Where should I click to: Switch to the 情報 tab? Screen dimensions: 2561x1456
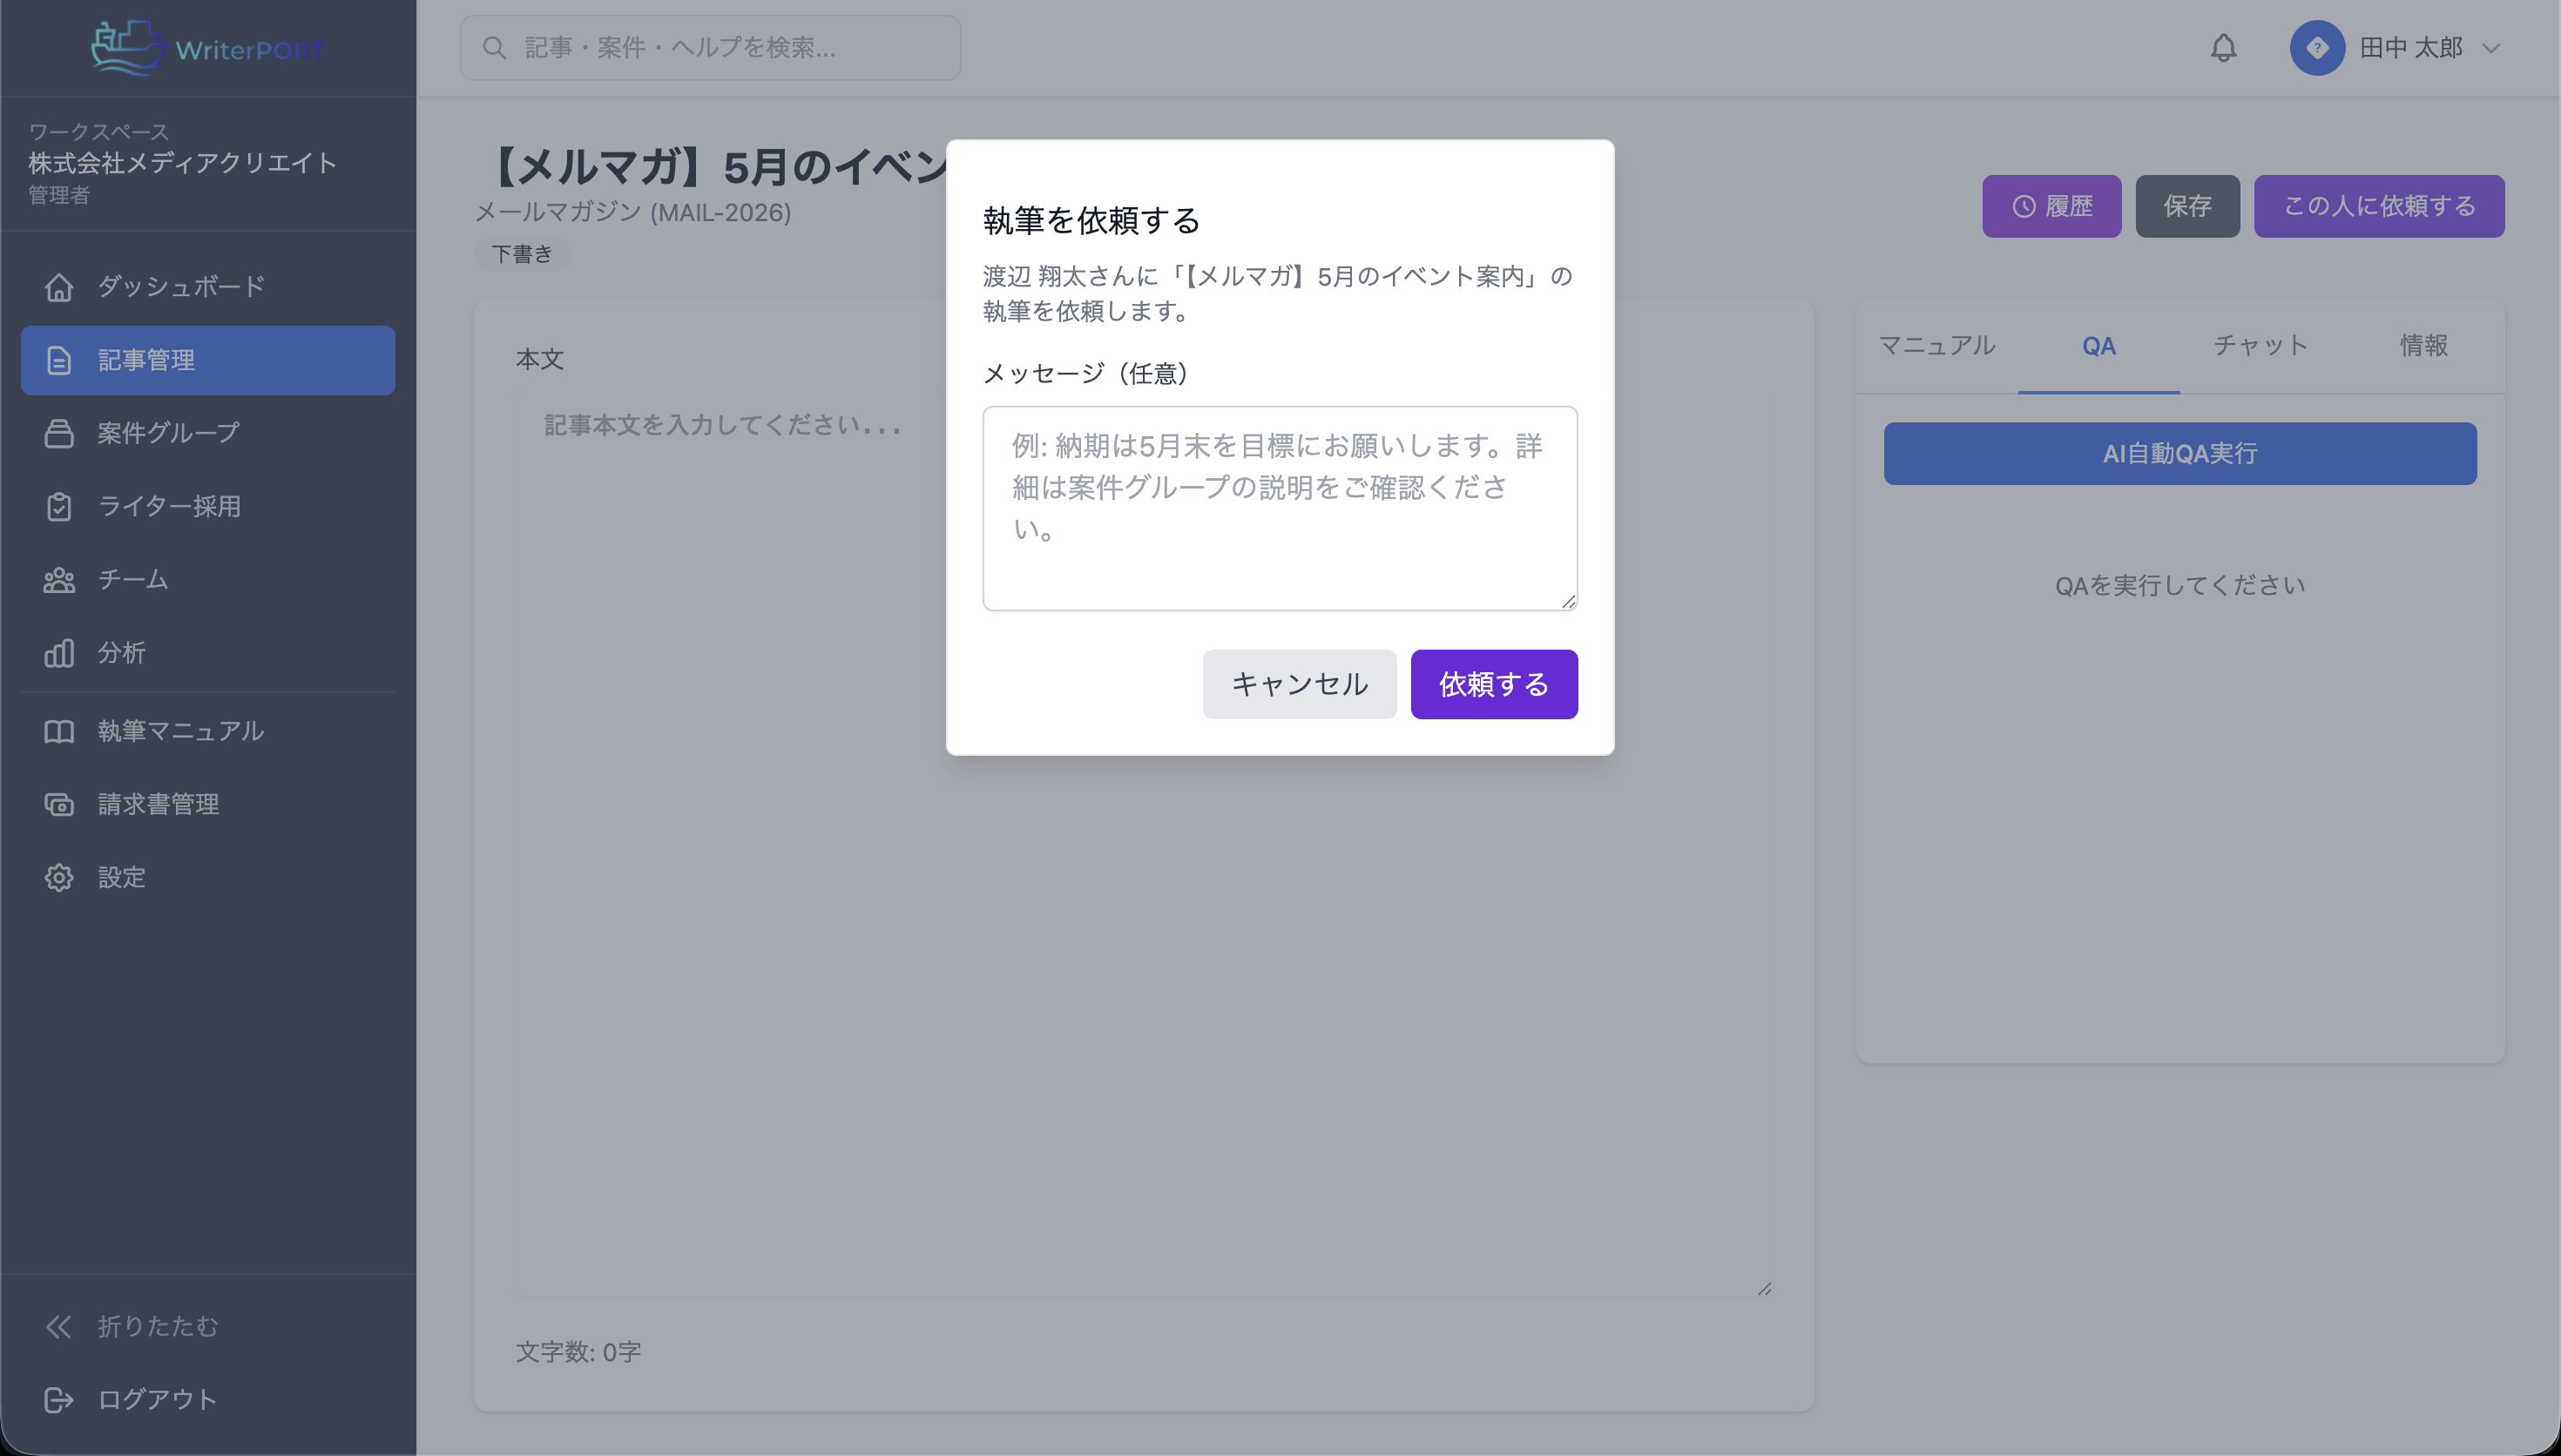2424,346
